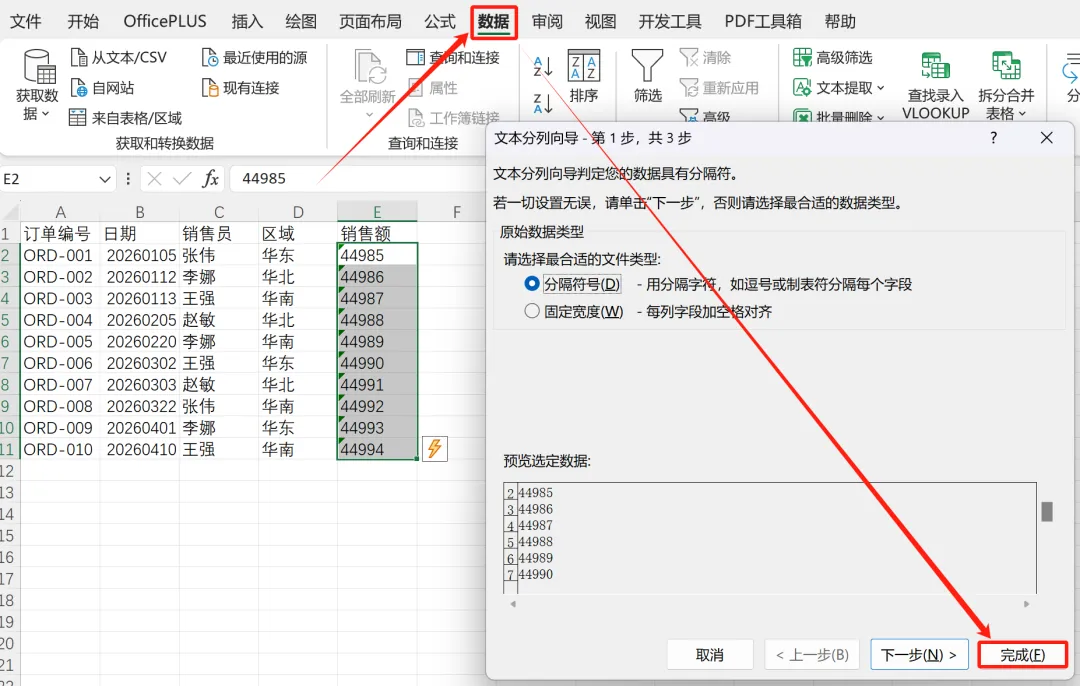Viewport: 1080px width, 686px height.
Task: Open the 排序 sort dialog
Action: (583, 76)
